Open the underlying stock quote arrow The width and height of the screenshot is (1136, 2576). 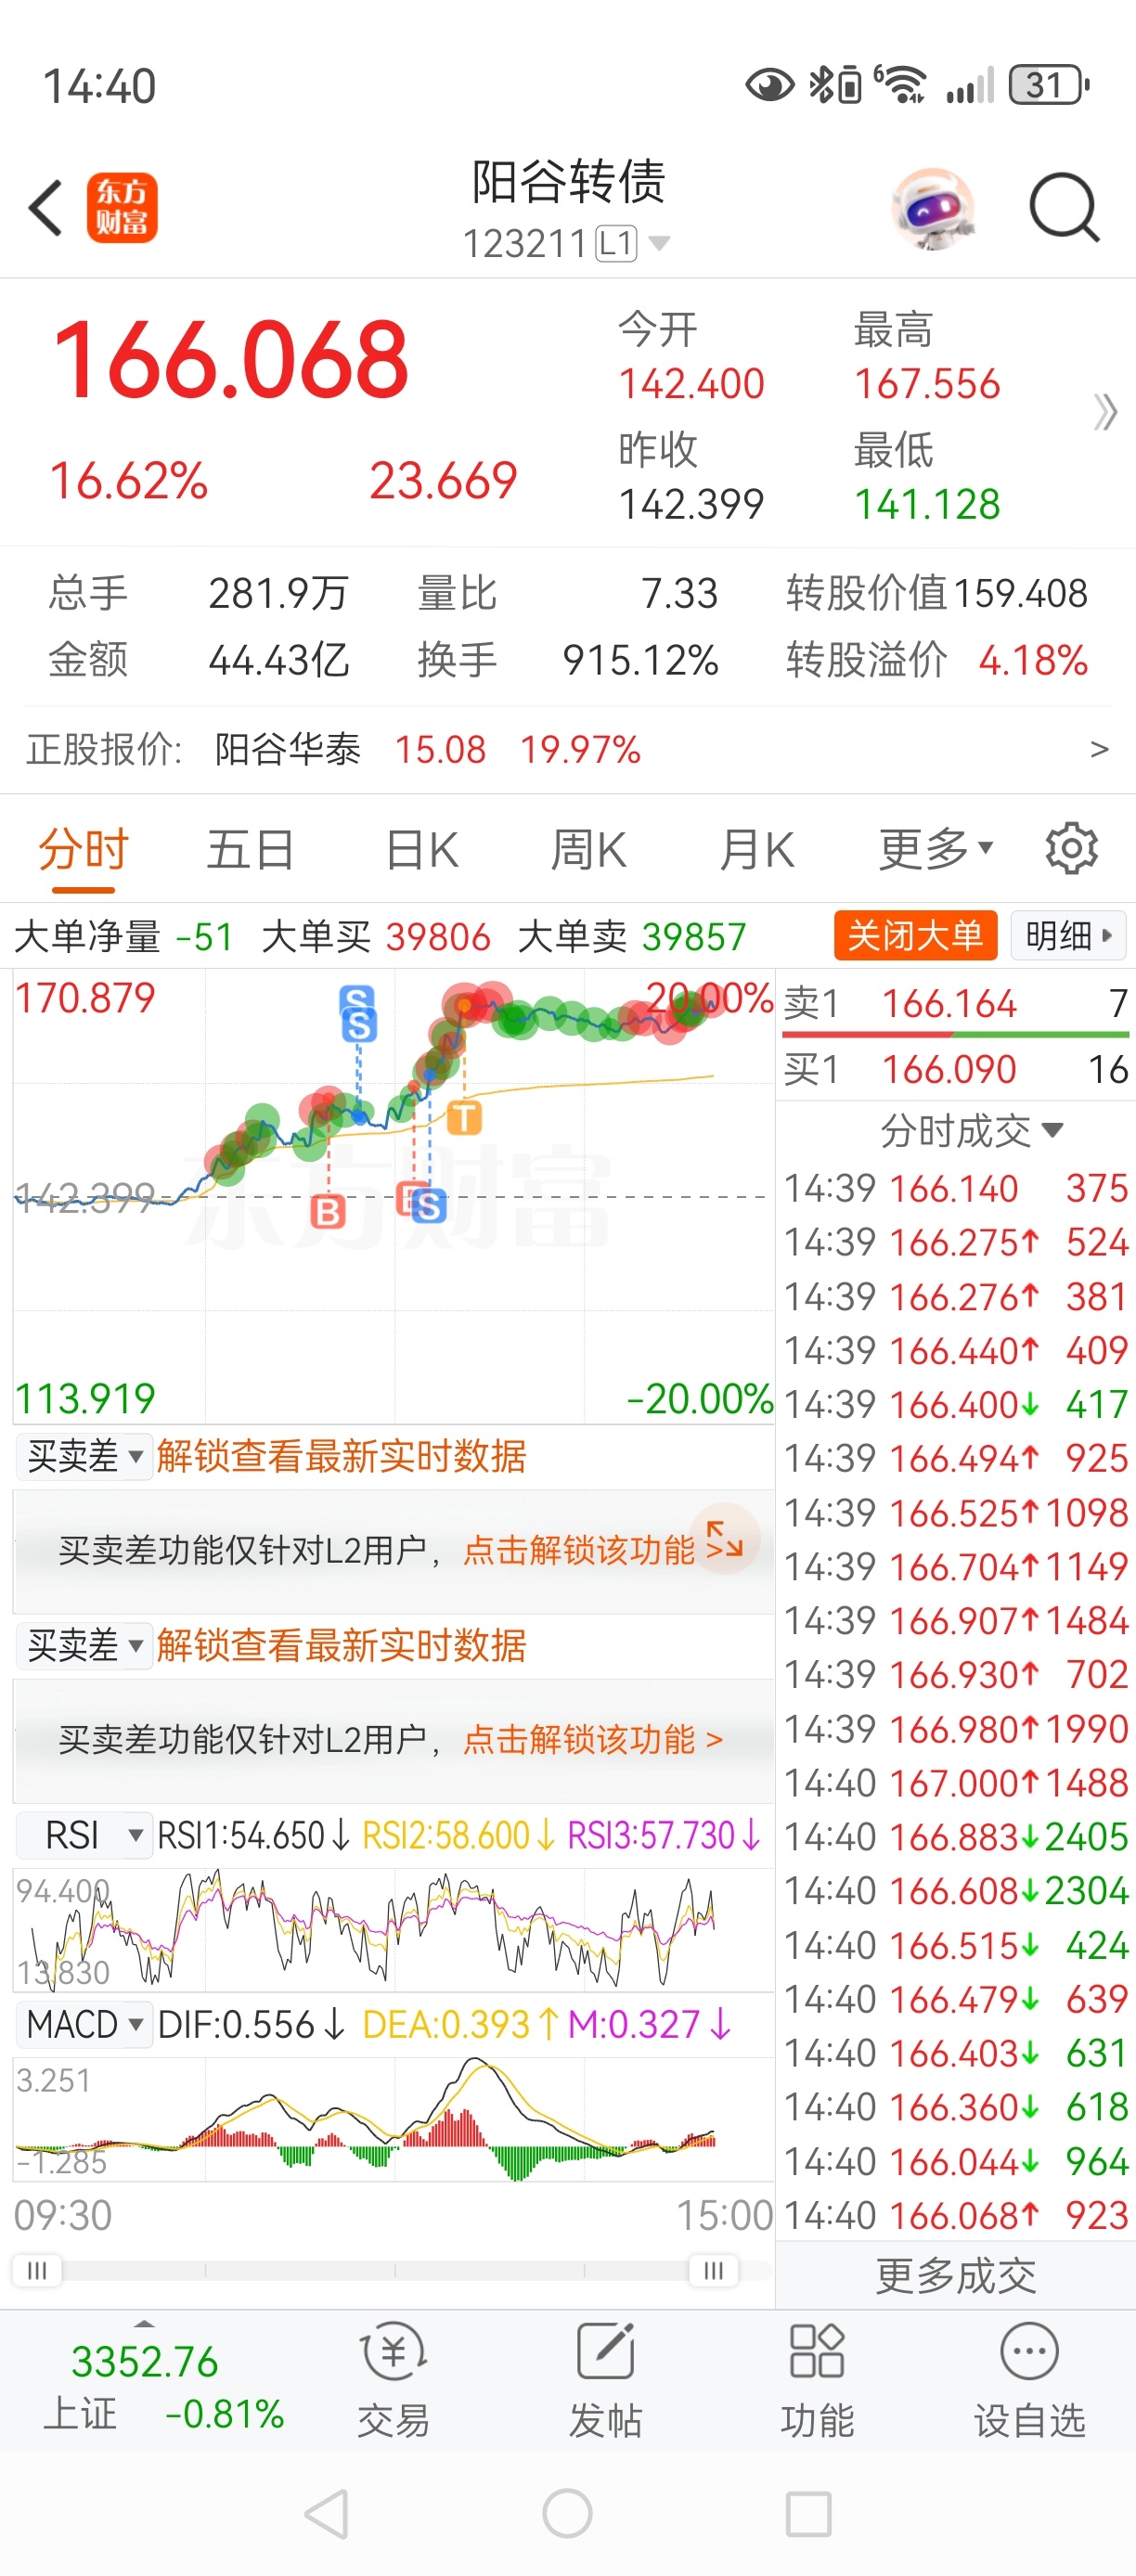click(x=1099, y=749)
